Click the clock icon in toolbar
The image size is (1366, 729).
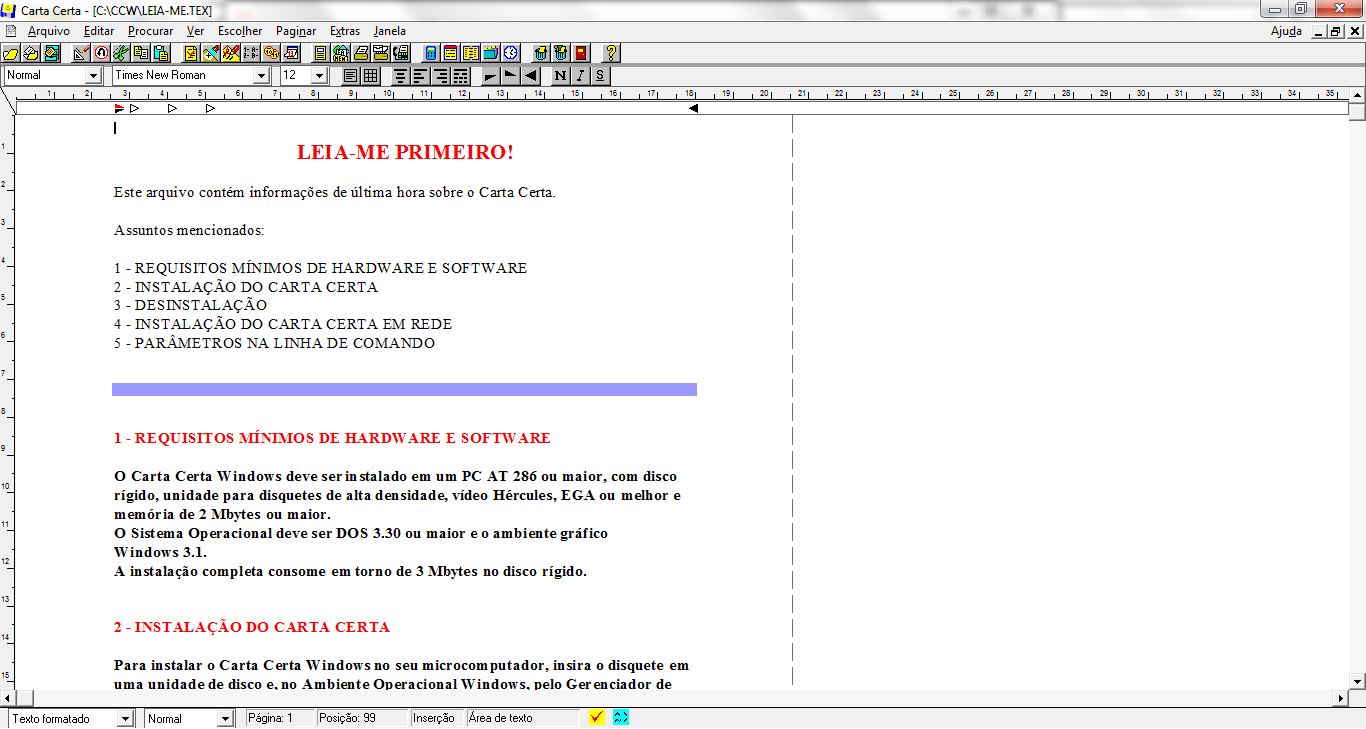point(511,53)
